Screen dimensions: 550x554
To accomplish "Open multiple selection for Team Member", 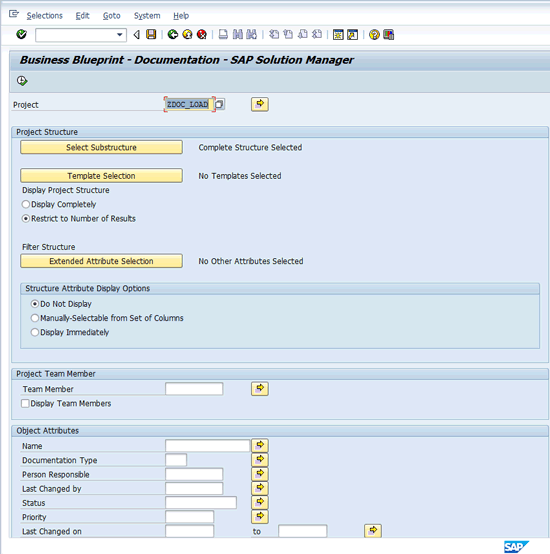I will click(x=260, y=389).
